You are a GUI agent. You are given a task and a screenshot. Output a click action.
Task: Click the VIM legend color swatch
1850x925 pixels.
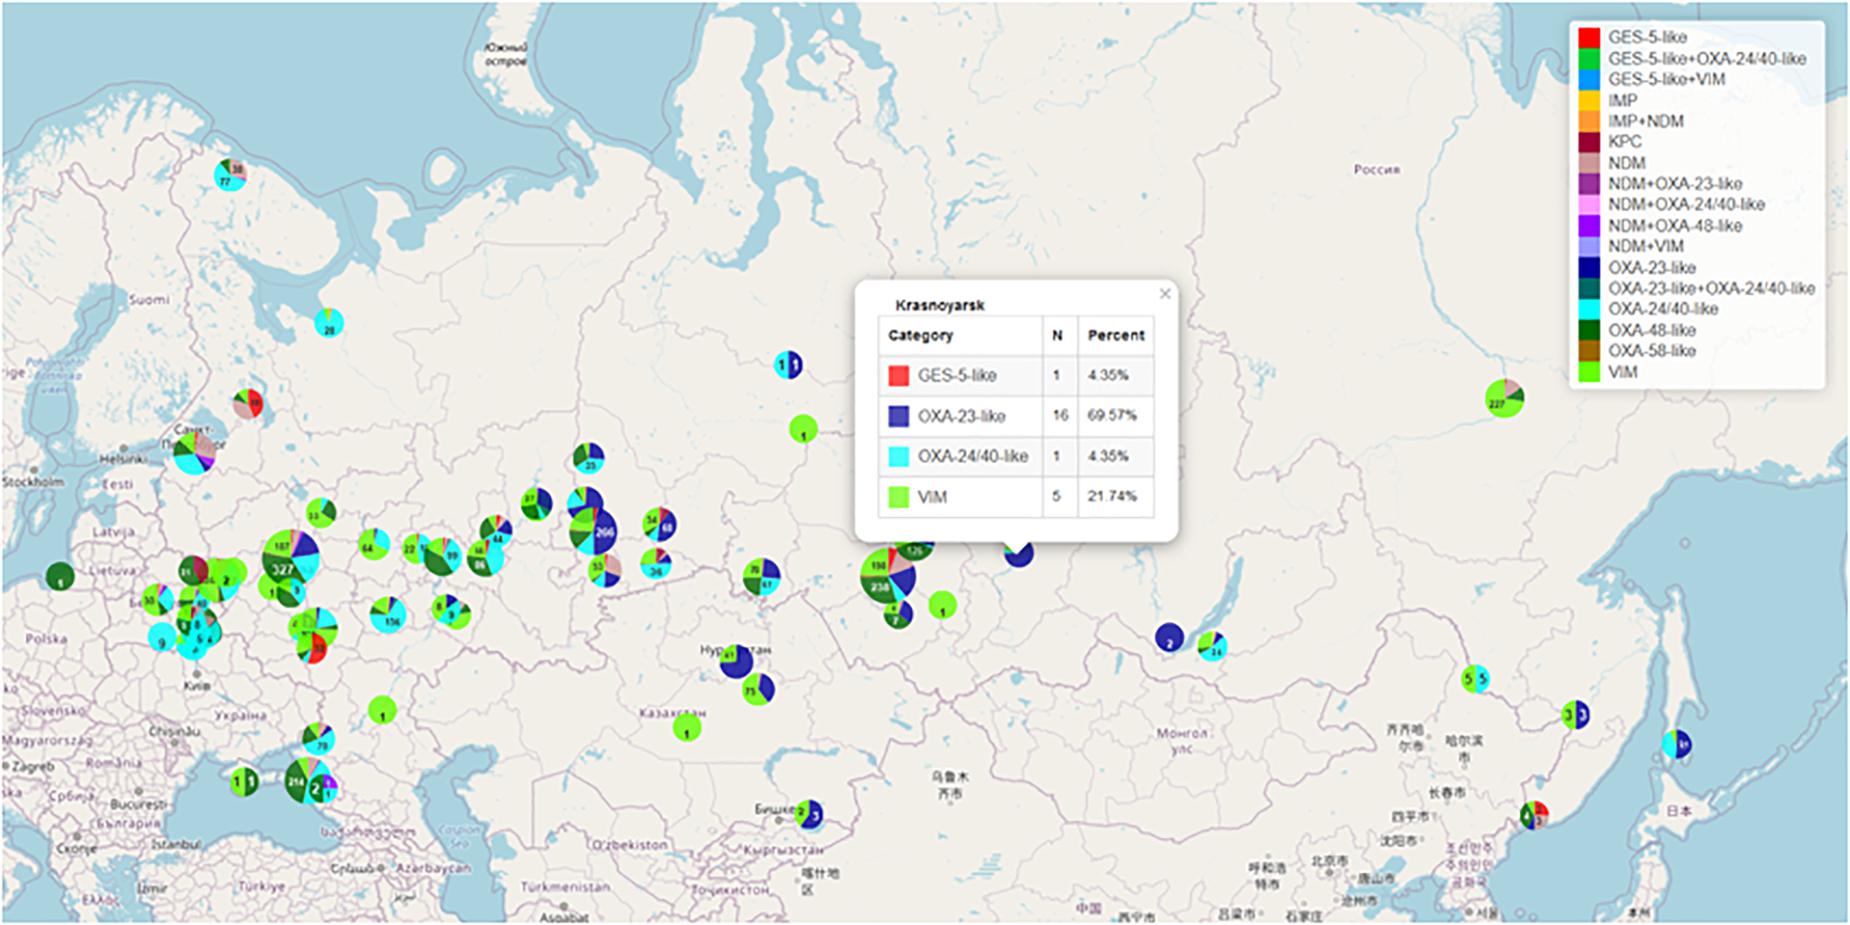(x=1589, y=372)
